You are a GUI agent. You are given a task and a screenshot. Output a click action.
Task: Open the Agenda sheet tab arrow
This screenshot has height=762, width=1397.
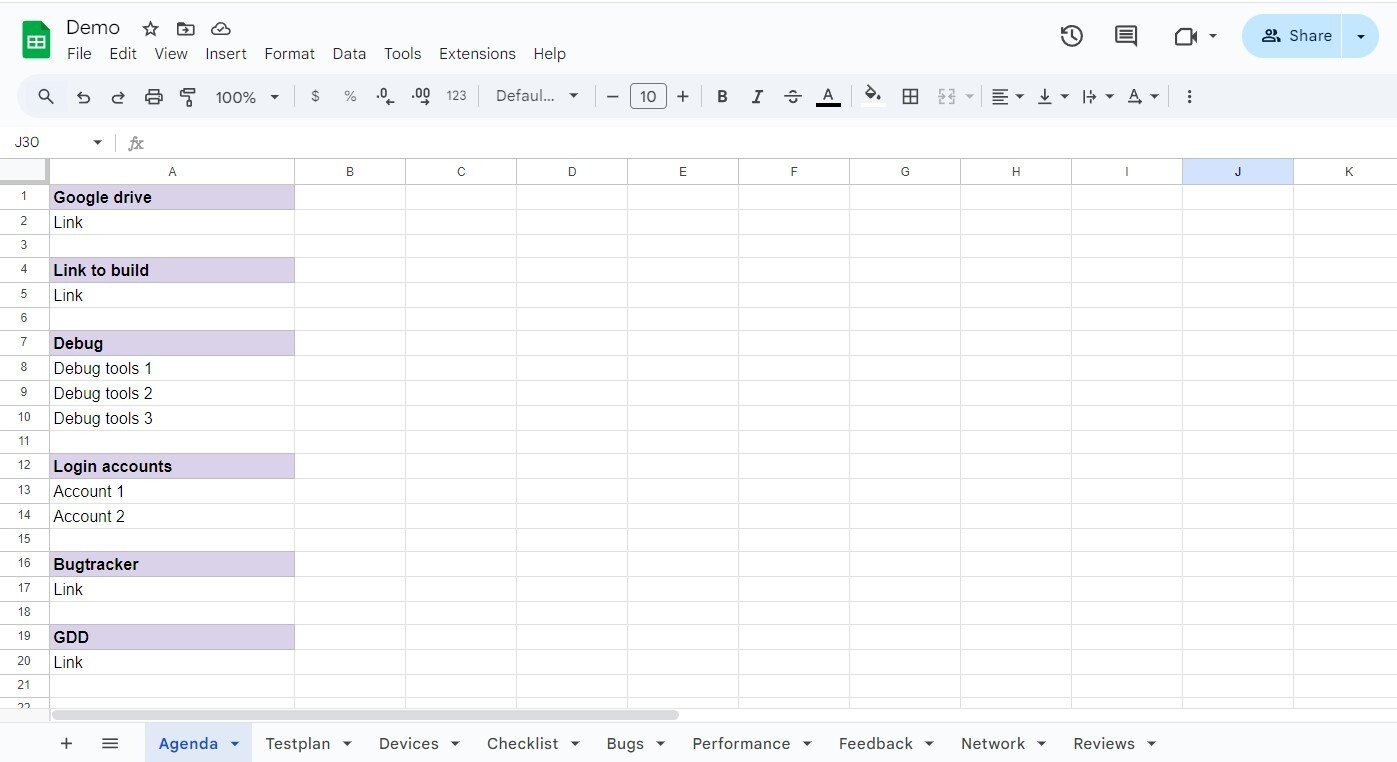tap(235, 744)
